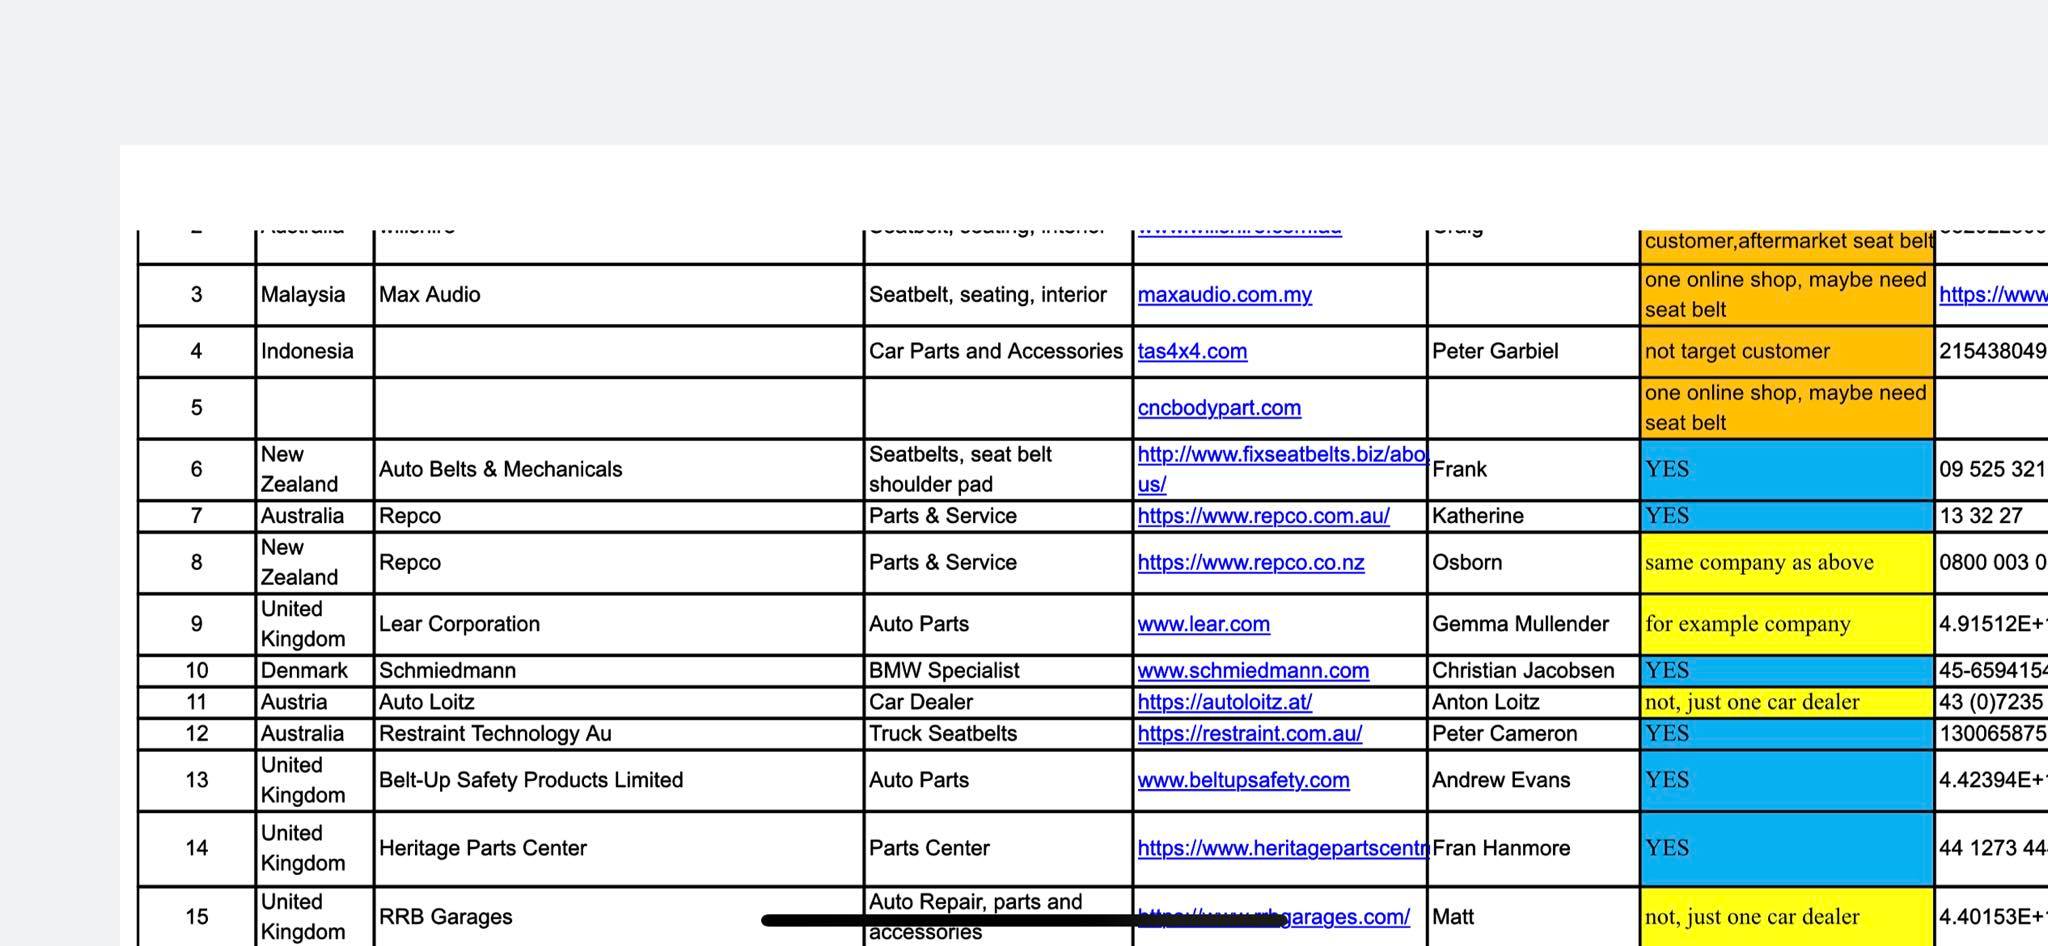Viewport: 2048px width, 946px height.
Task: Click the Lear Corporation cell
Action: click(x=619, y=624)
